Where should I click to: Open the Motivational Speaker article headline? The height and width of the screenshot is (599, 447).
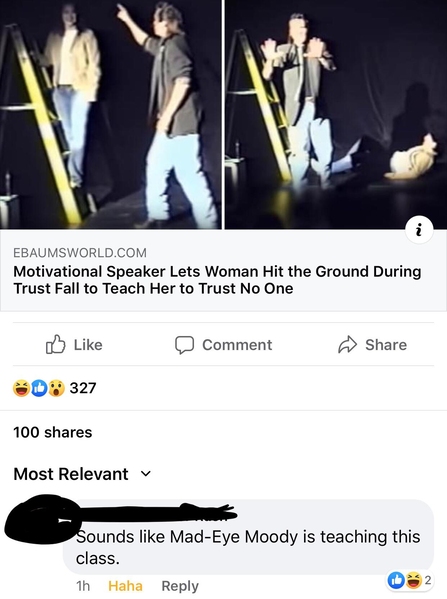tap(217, 280)
